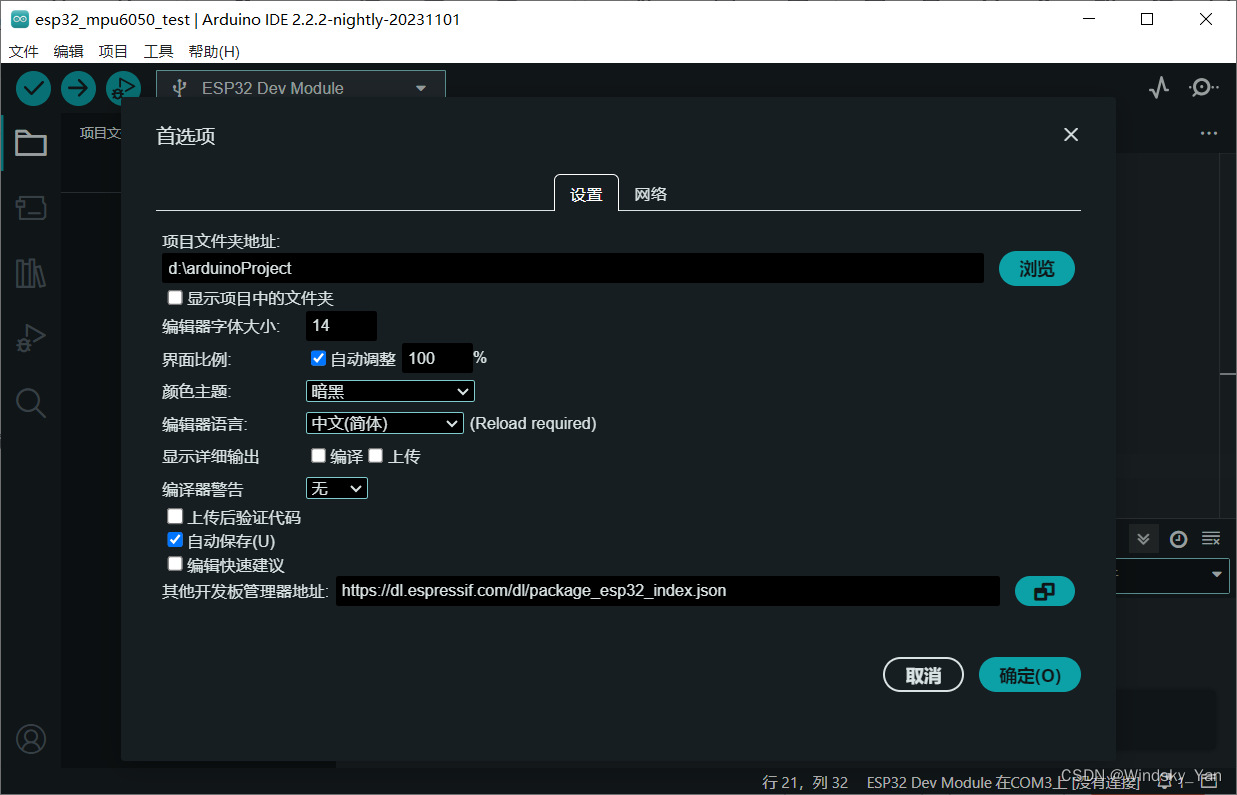The image size is (1237, 795).
Task: Switch to the Network tab
Action: click(651, 194)
